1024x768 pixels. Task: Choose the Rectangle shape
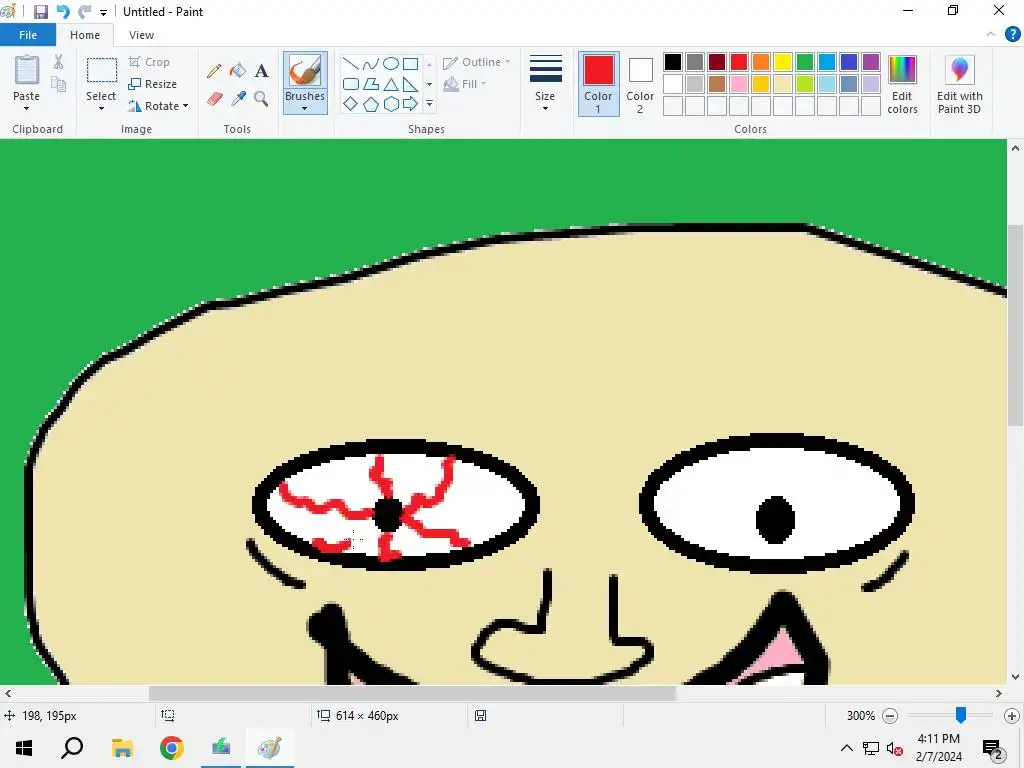[x=410, y=63]
